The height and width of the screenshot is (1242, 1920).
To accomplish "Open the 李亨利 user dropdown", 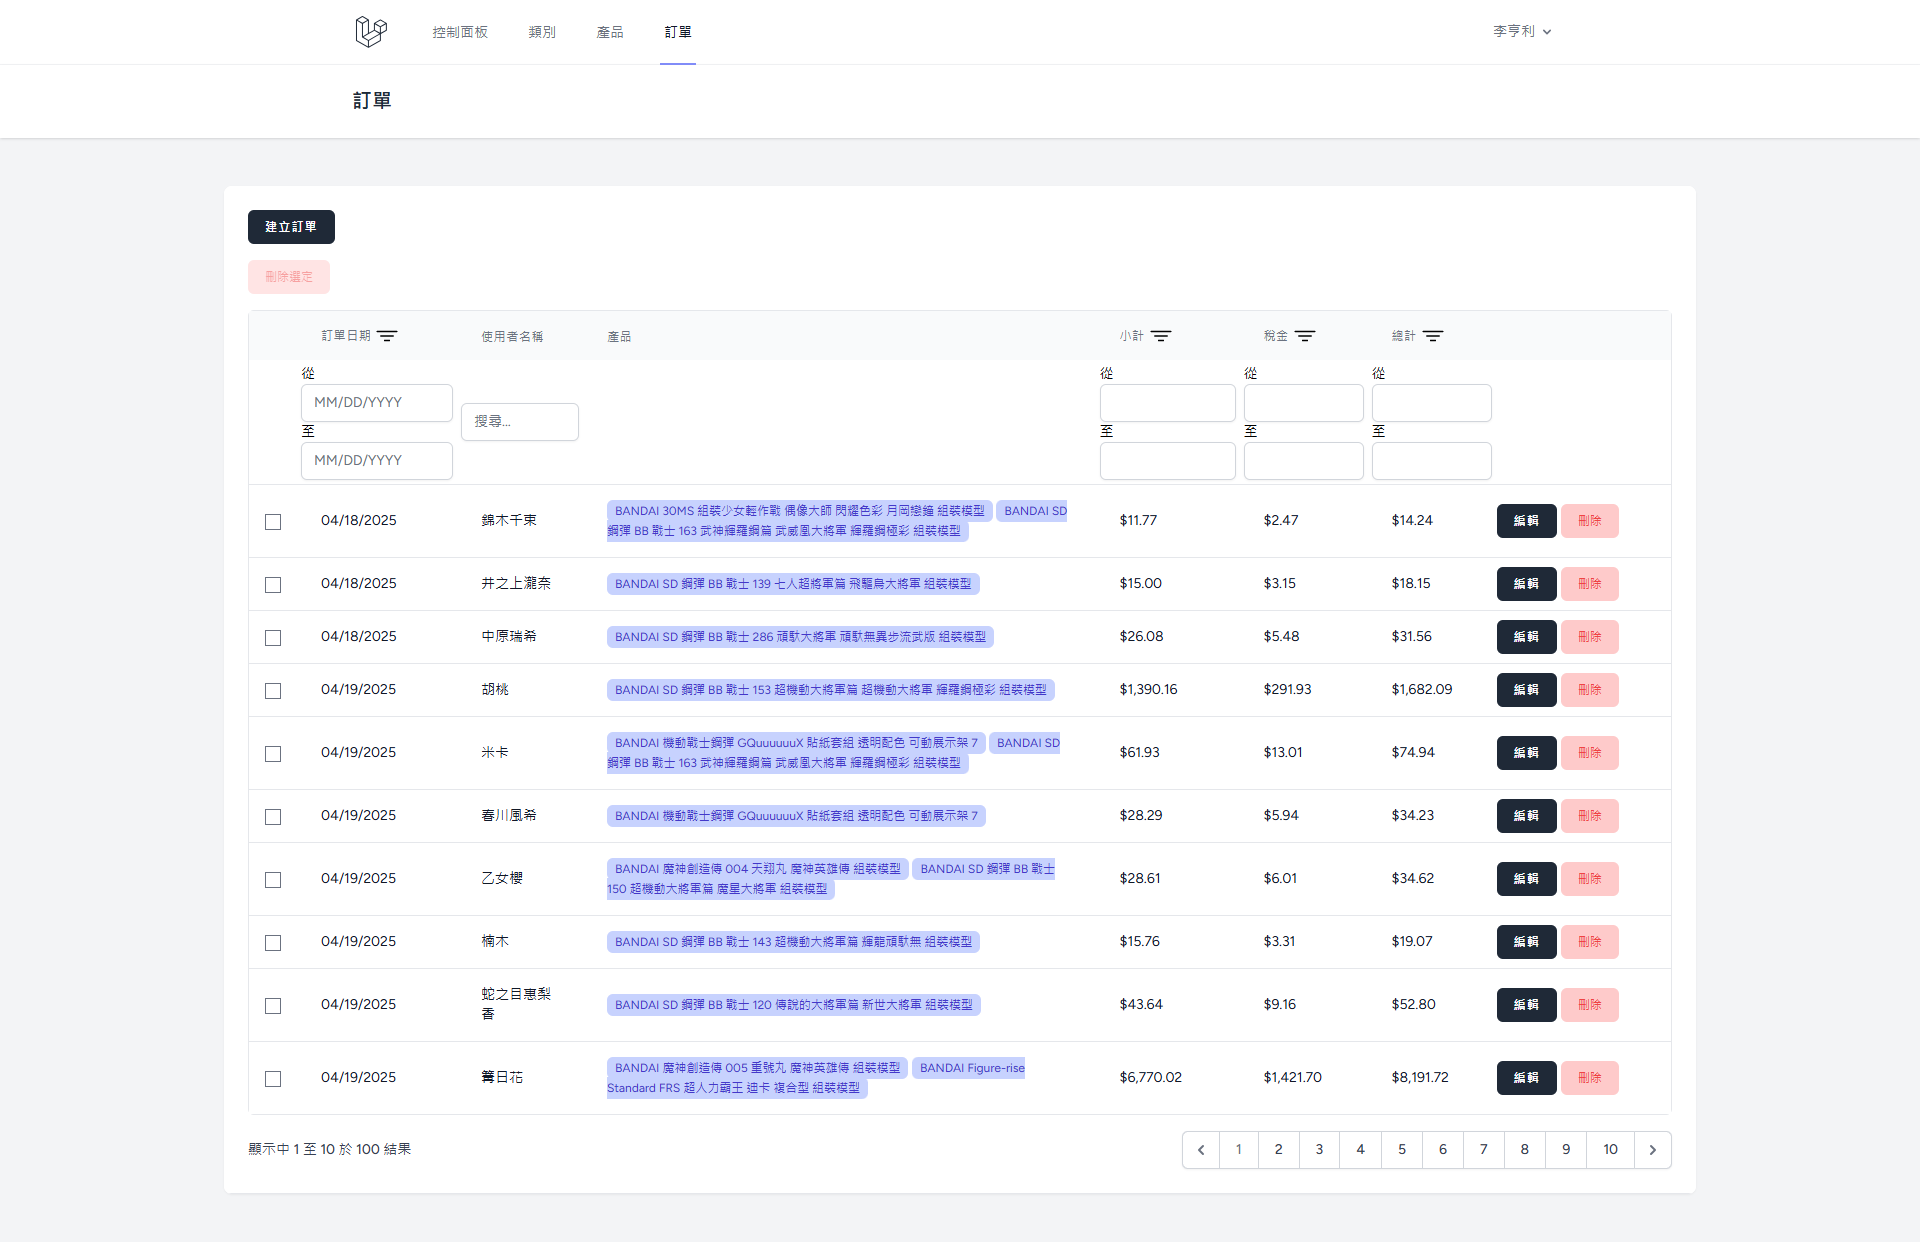I will click(x=1522, y=32).
